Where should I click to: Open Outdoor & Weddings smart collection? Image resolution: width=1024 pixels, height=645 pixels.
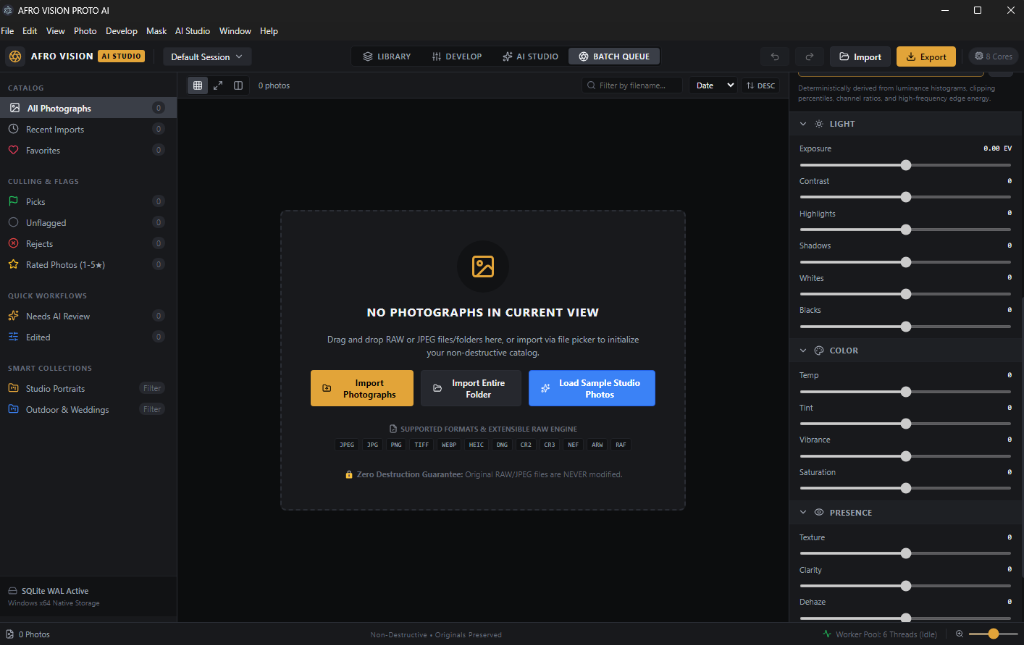coord(88,409)
